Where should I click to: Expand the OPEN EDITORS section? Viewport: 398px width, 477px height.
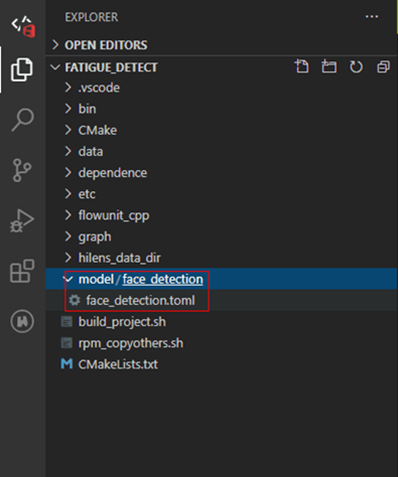55,45
